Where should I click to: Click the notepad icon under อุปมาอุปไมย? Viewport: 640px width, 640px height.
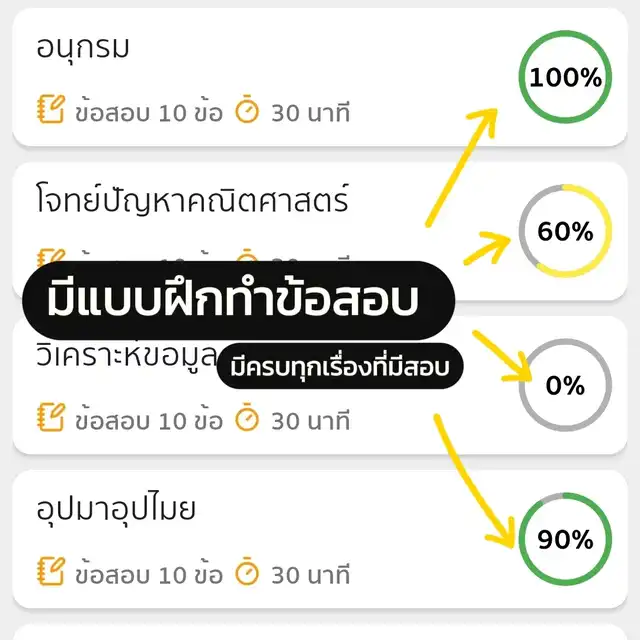coord(50,573)
